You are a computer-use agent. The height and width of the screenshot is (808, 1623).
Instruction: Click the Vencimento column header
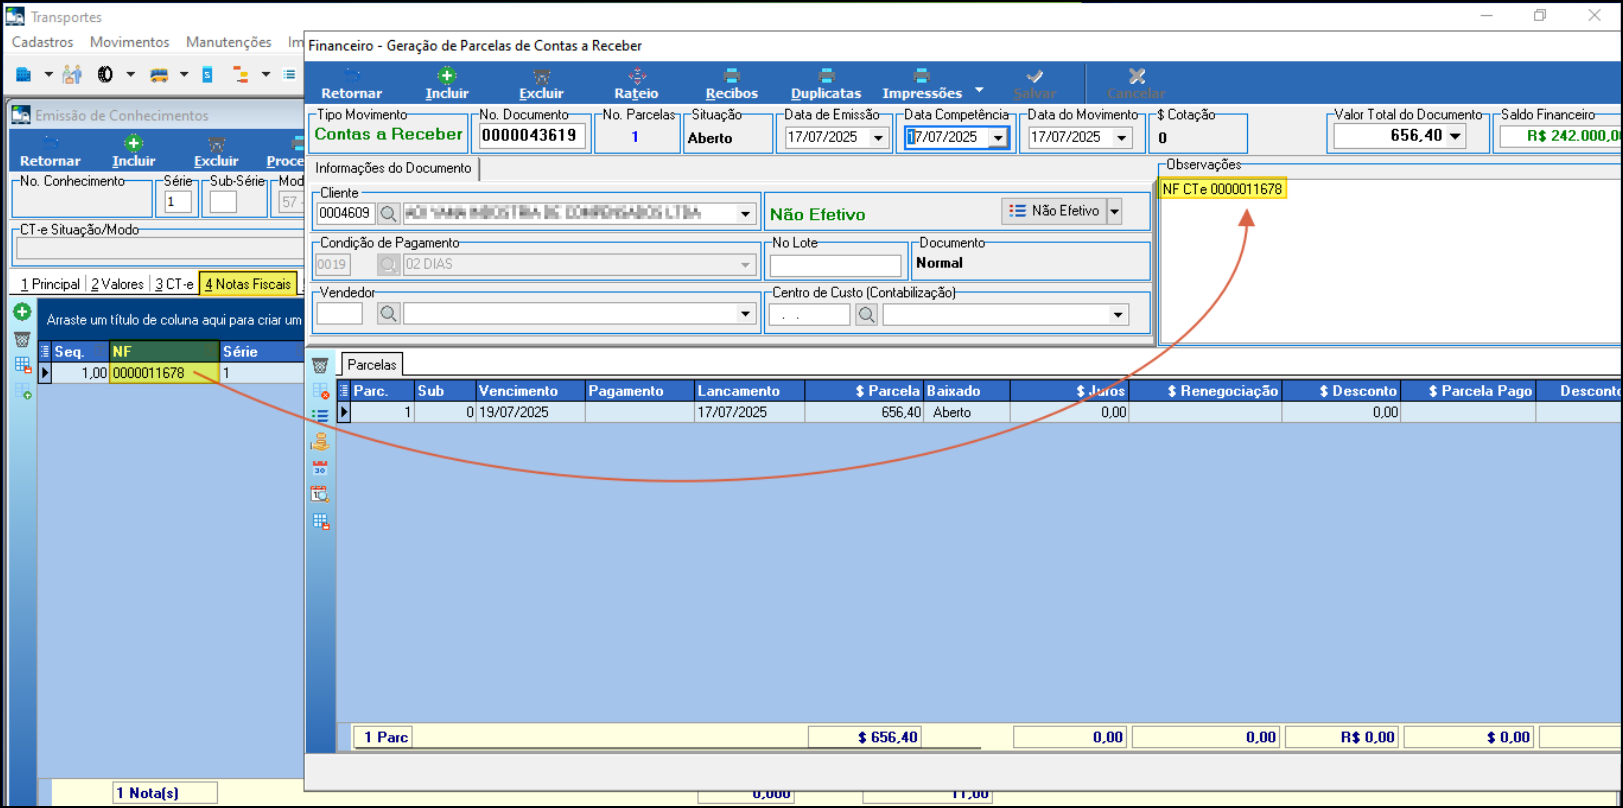tap(530, 391)
